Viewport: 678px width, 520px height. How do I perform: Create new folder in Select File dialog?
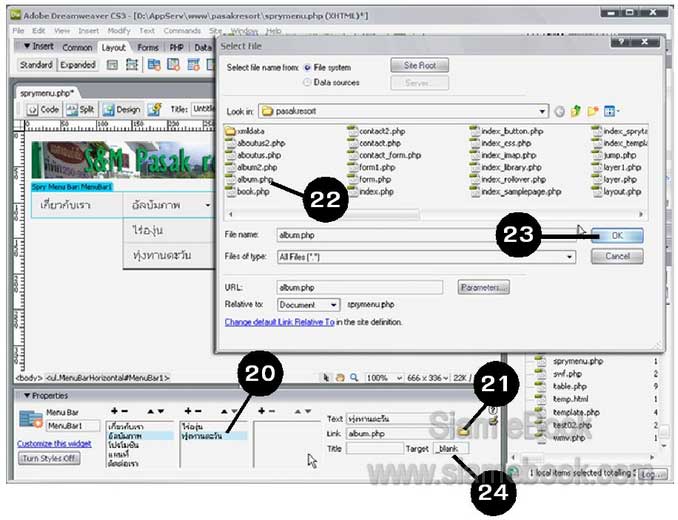[x=592, y=112]
